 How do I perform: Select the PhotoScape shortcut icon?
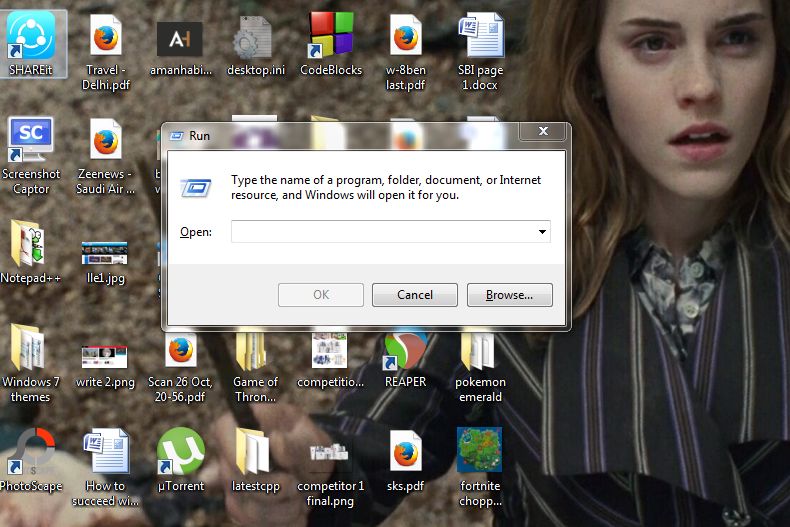pyautogui.click(x=31, y=459)
